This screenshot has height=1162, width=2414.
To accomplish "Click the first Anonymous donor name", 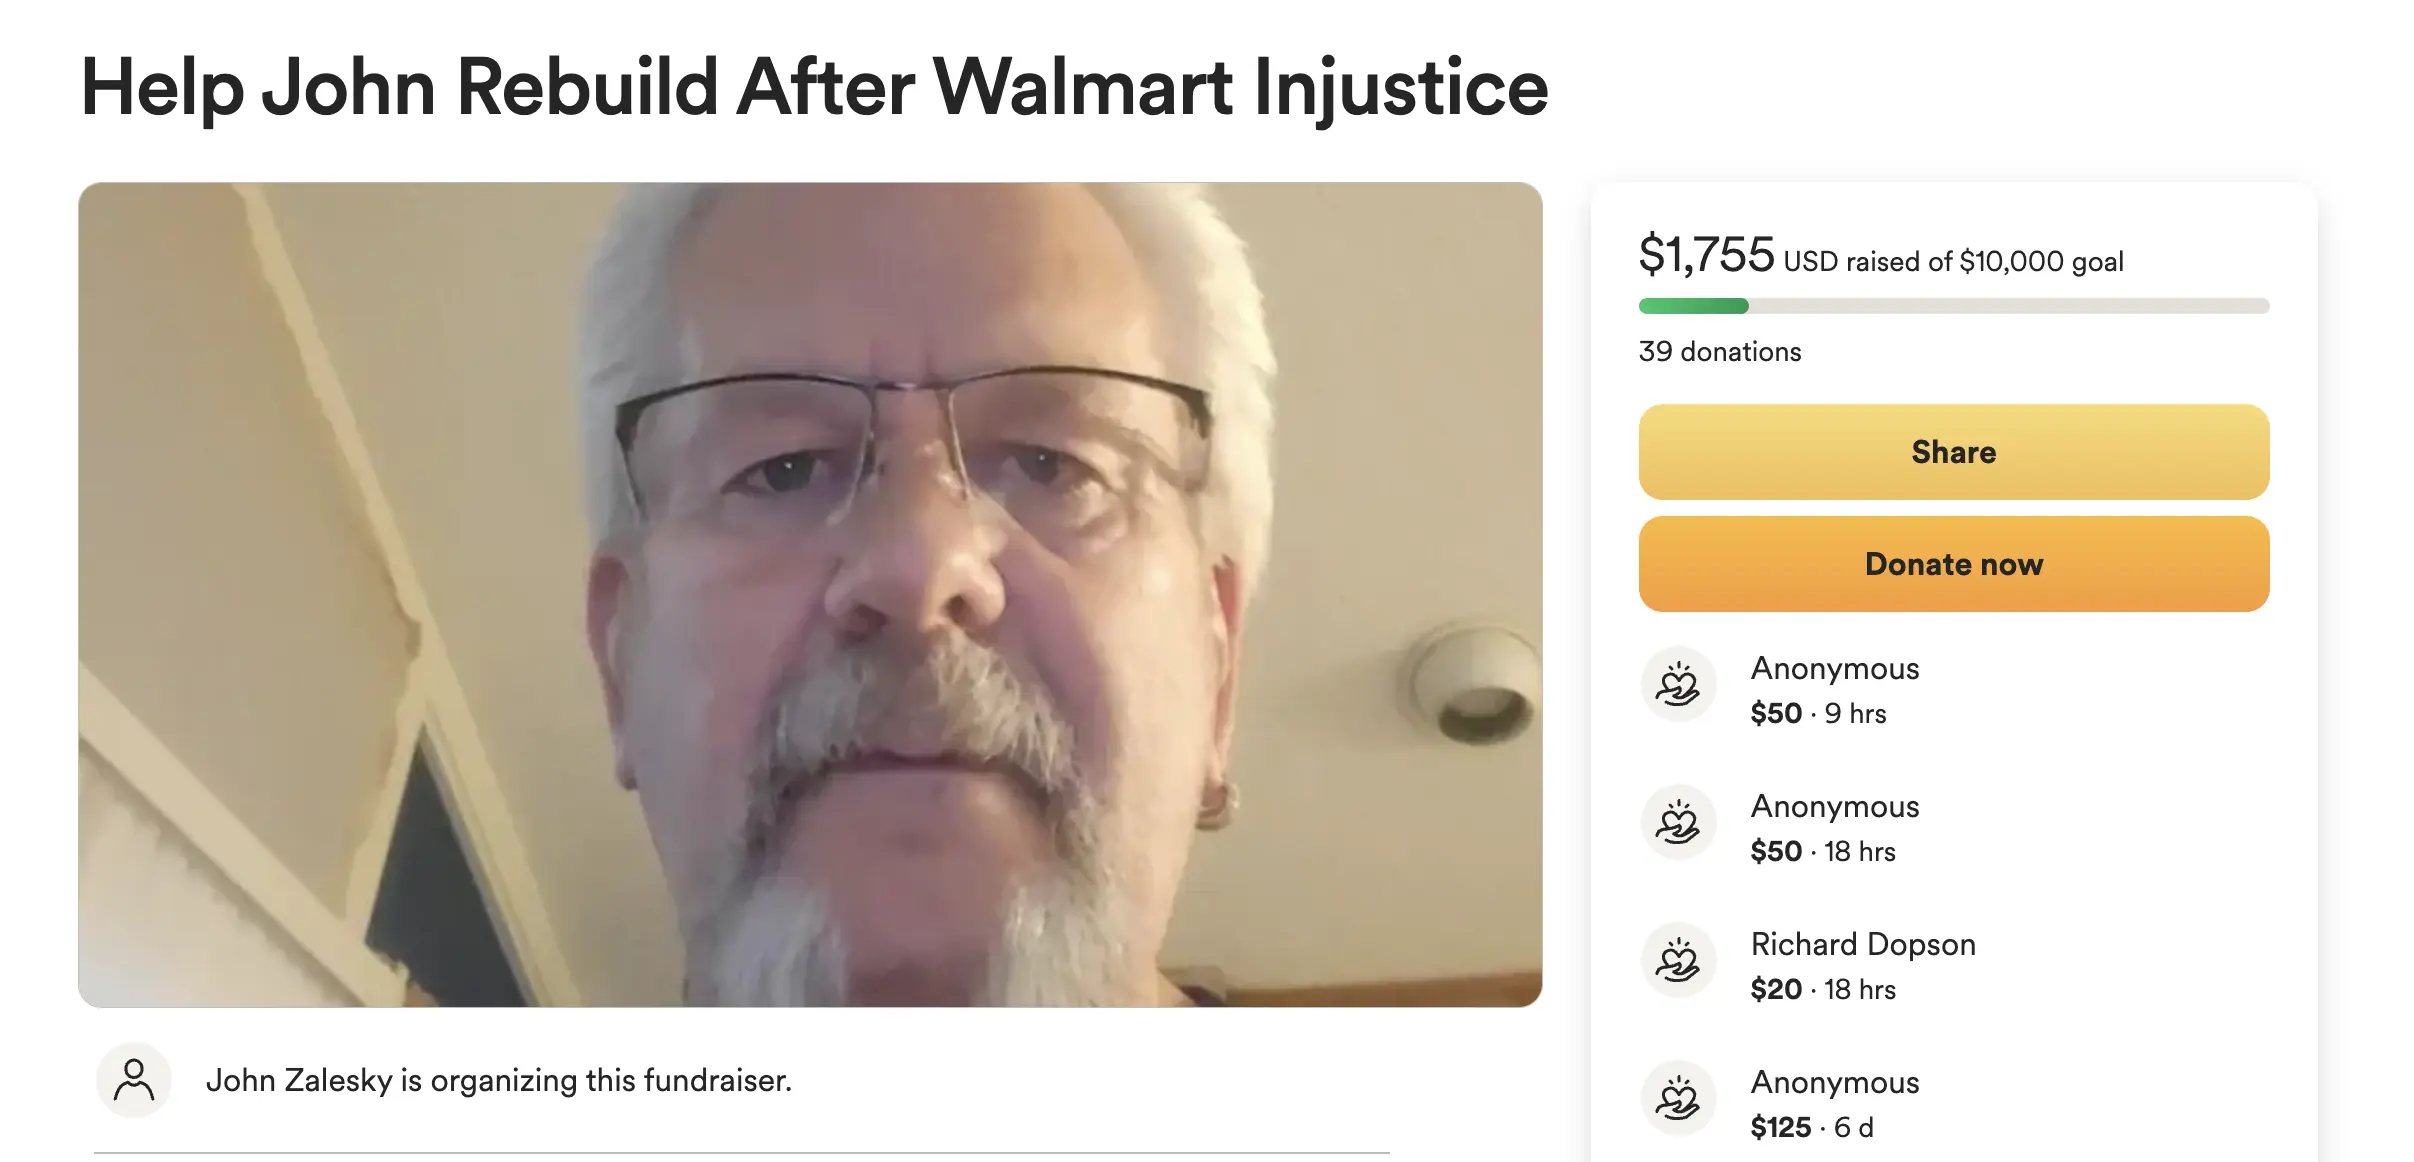I will coord(1835,667).
